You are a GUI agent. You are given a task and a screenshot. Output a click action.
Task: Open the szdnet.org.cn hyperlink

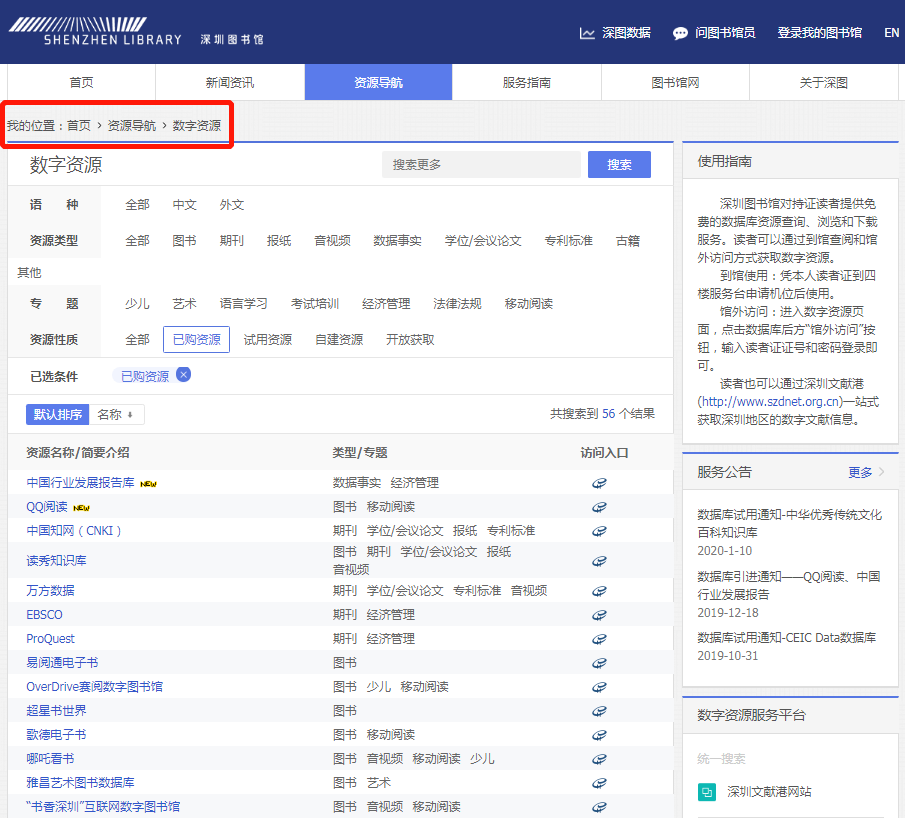[x=771, y=402]
